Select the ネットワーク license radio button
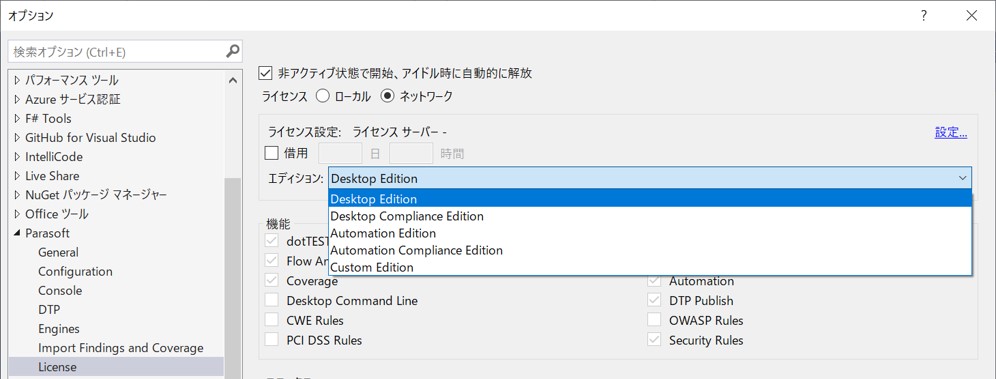Viewport: 996px width, 379px height. (x=387, y=96)
